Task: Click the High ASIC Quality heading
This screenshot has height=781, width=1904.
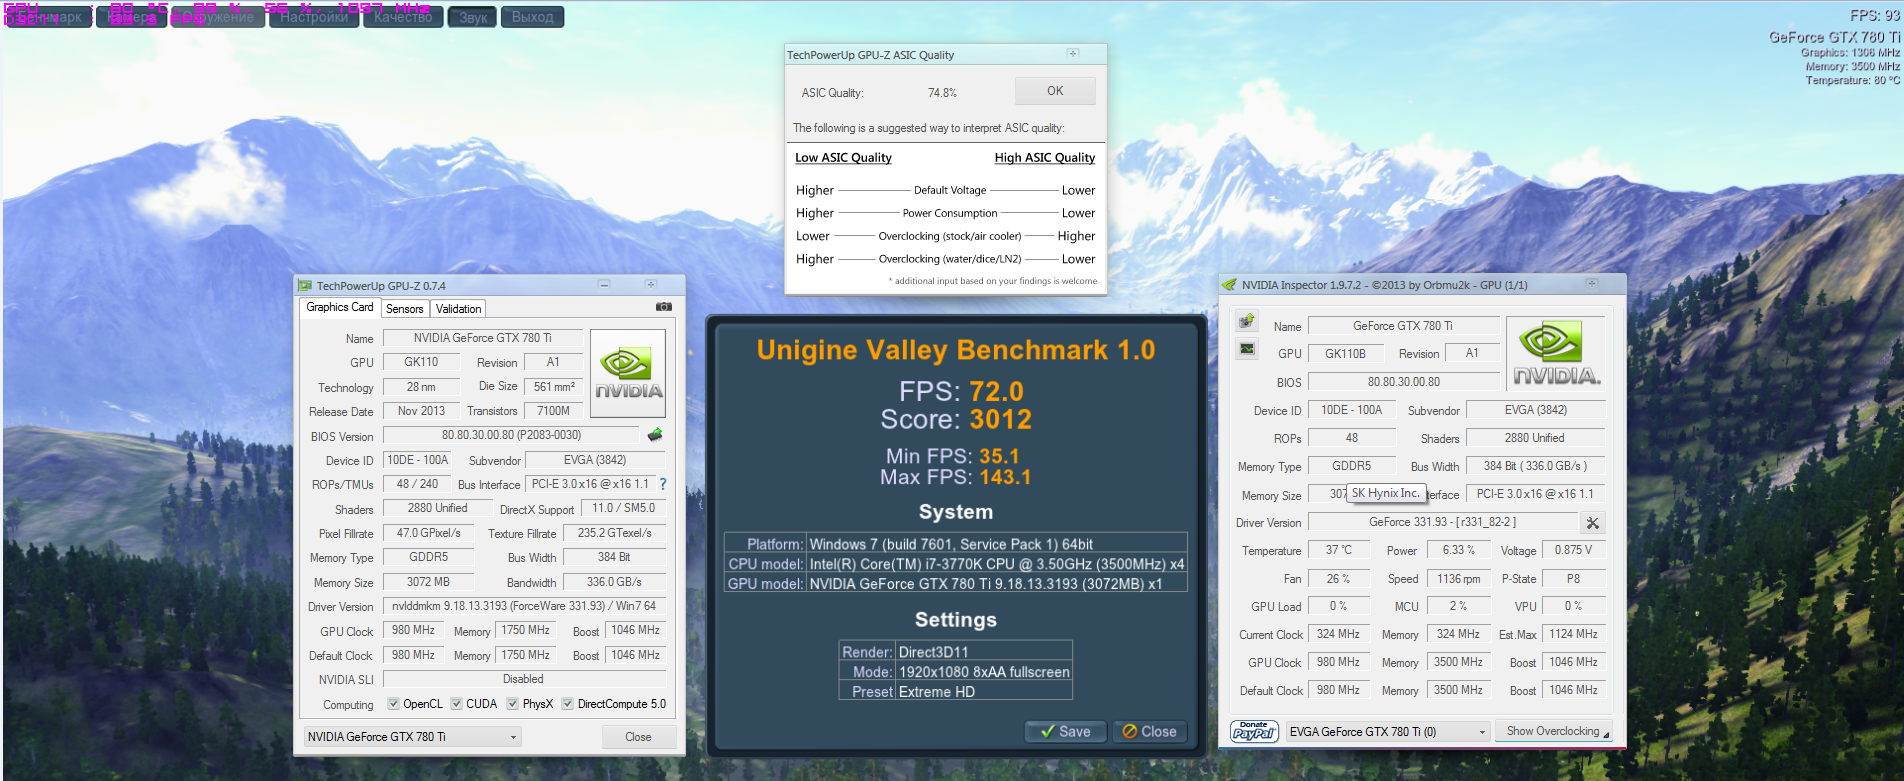Action: [1045, 158]
